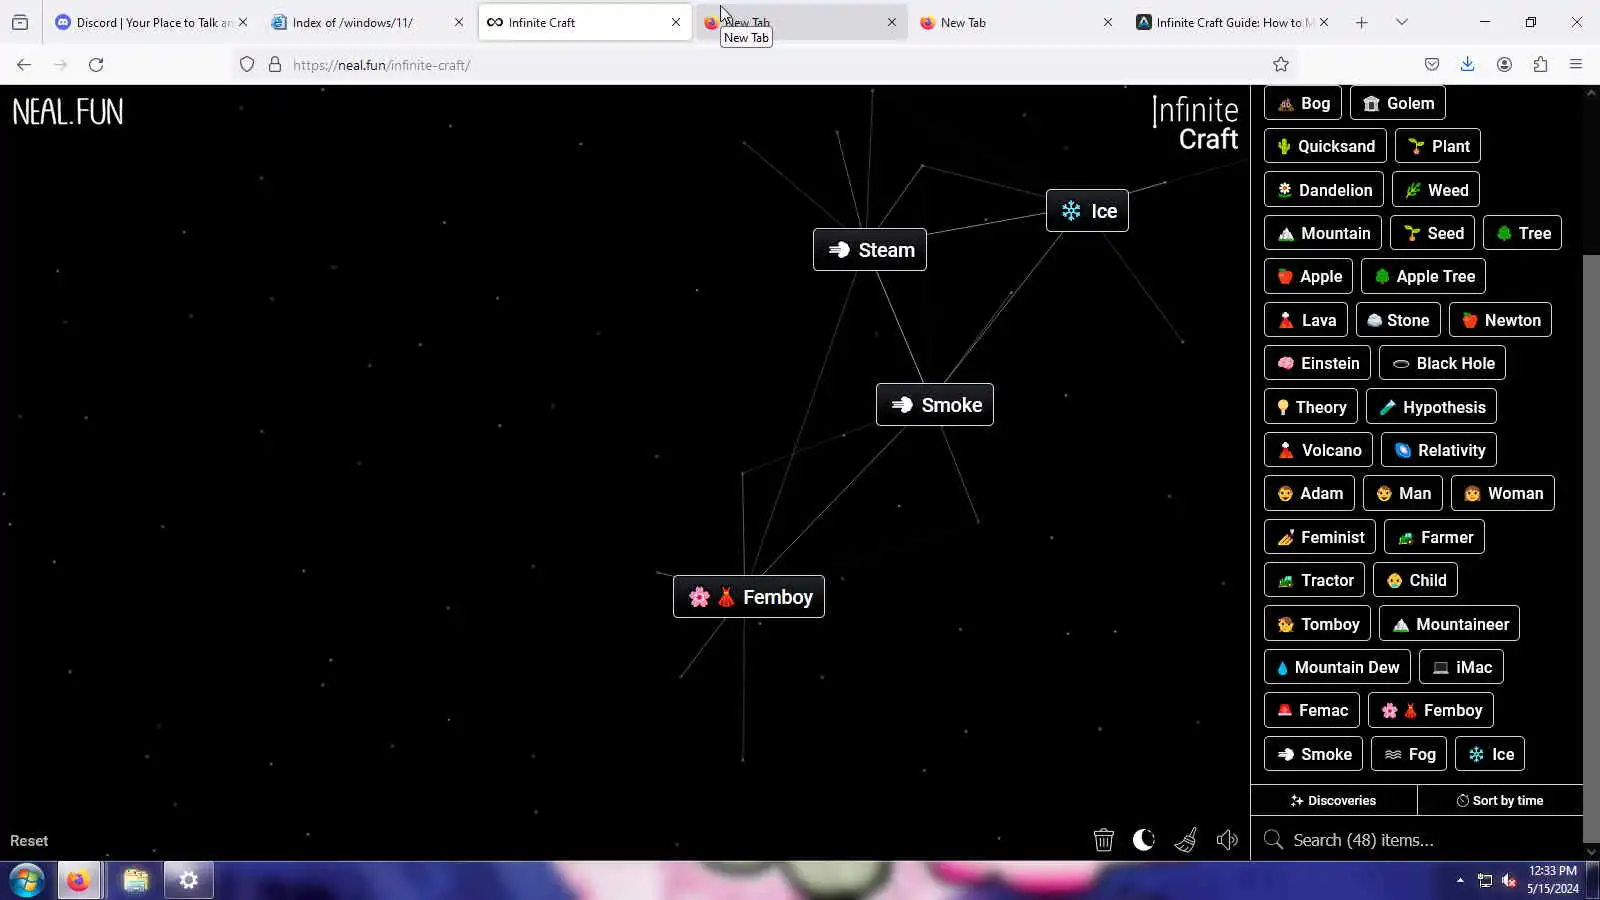Pick the Einstein item

1317,363
